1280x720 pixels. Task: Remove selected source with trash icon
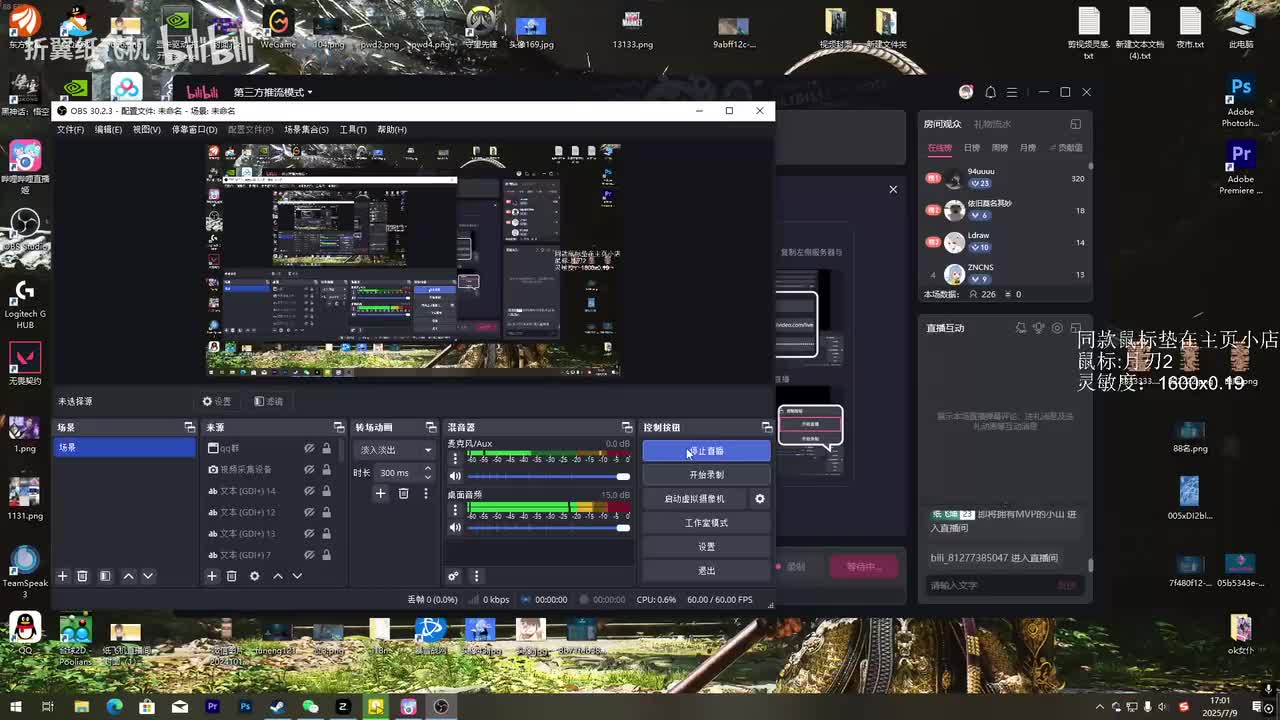[x=232, y=576]
